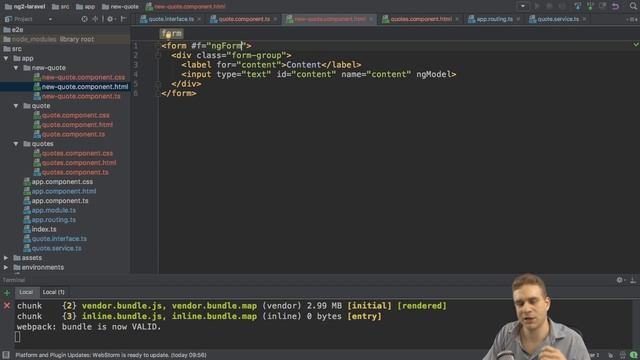Select node_modules library root folder
The height and width of the screenshot is (360, 640).
click(x=49, y=39)
